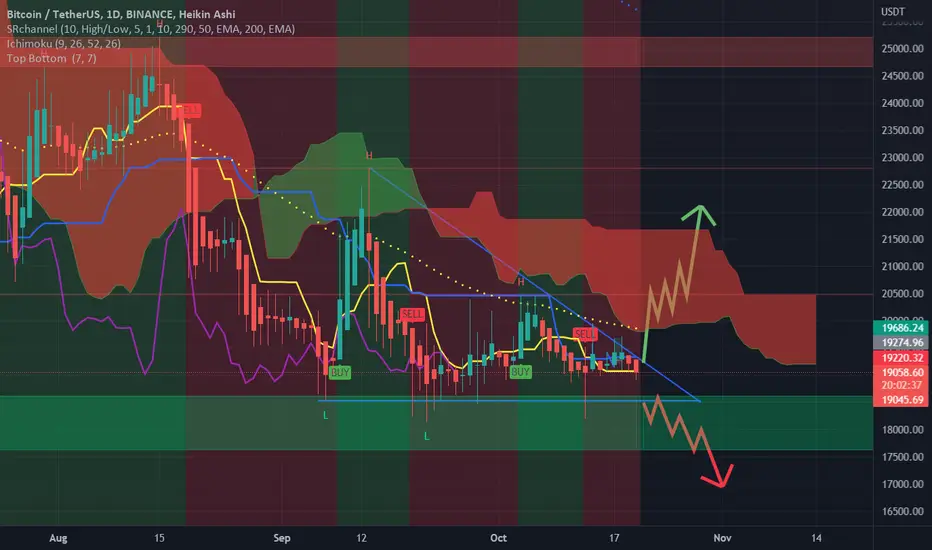Click 25000.00 on the price axis

[x=902, y=48]
